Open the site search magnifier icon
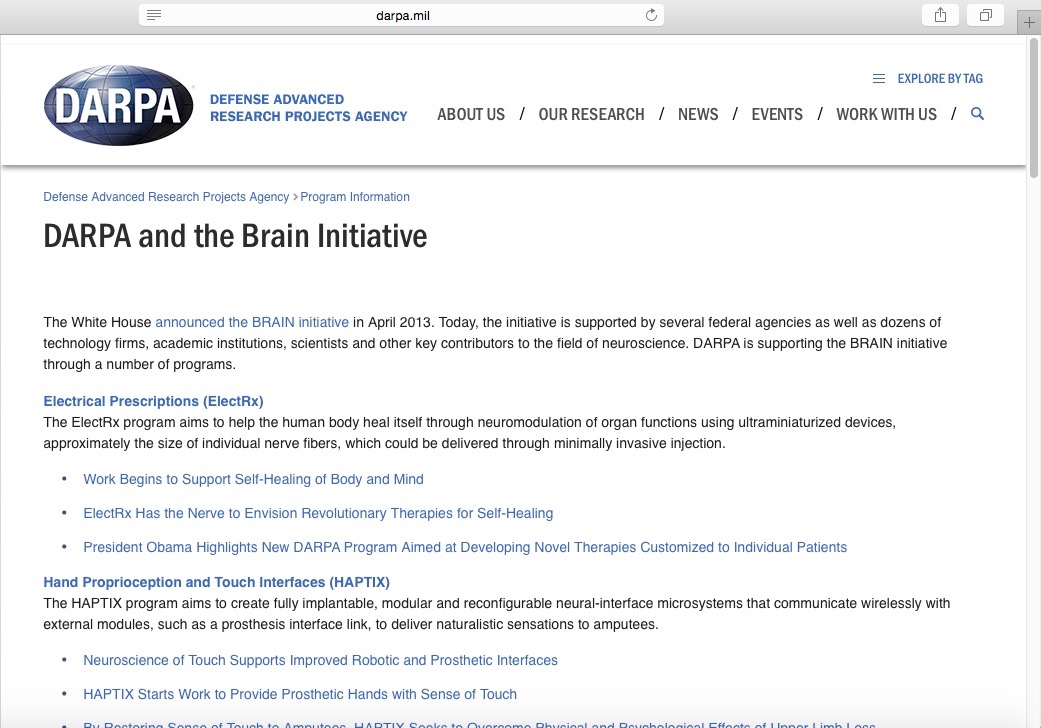Viewport: 1041px width, 728px height. [977, 114]
